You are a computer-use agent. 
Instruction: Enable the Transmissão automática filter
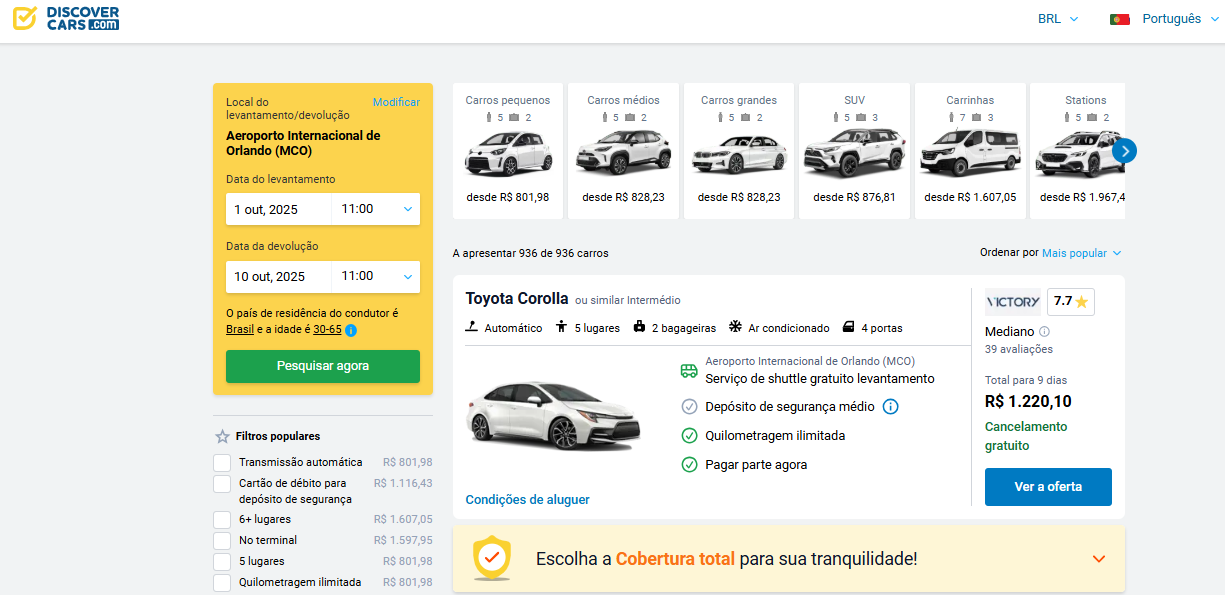pos(222,462)
